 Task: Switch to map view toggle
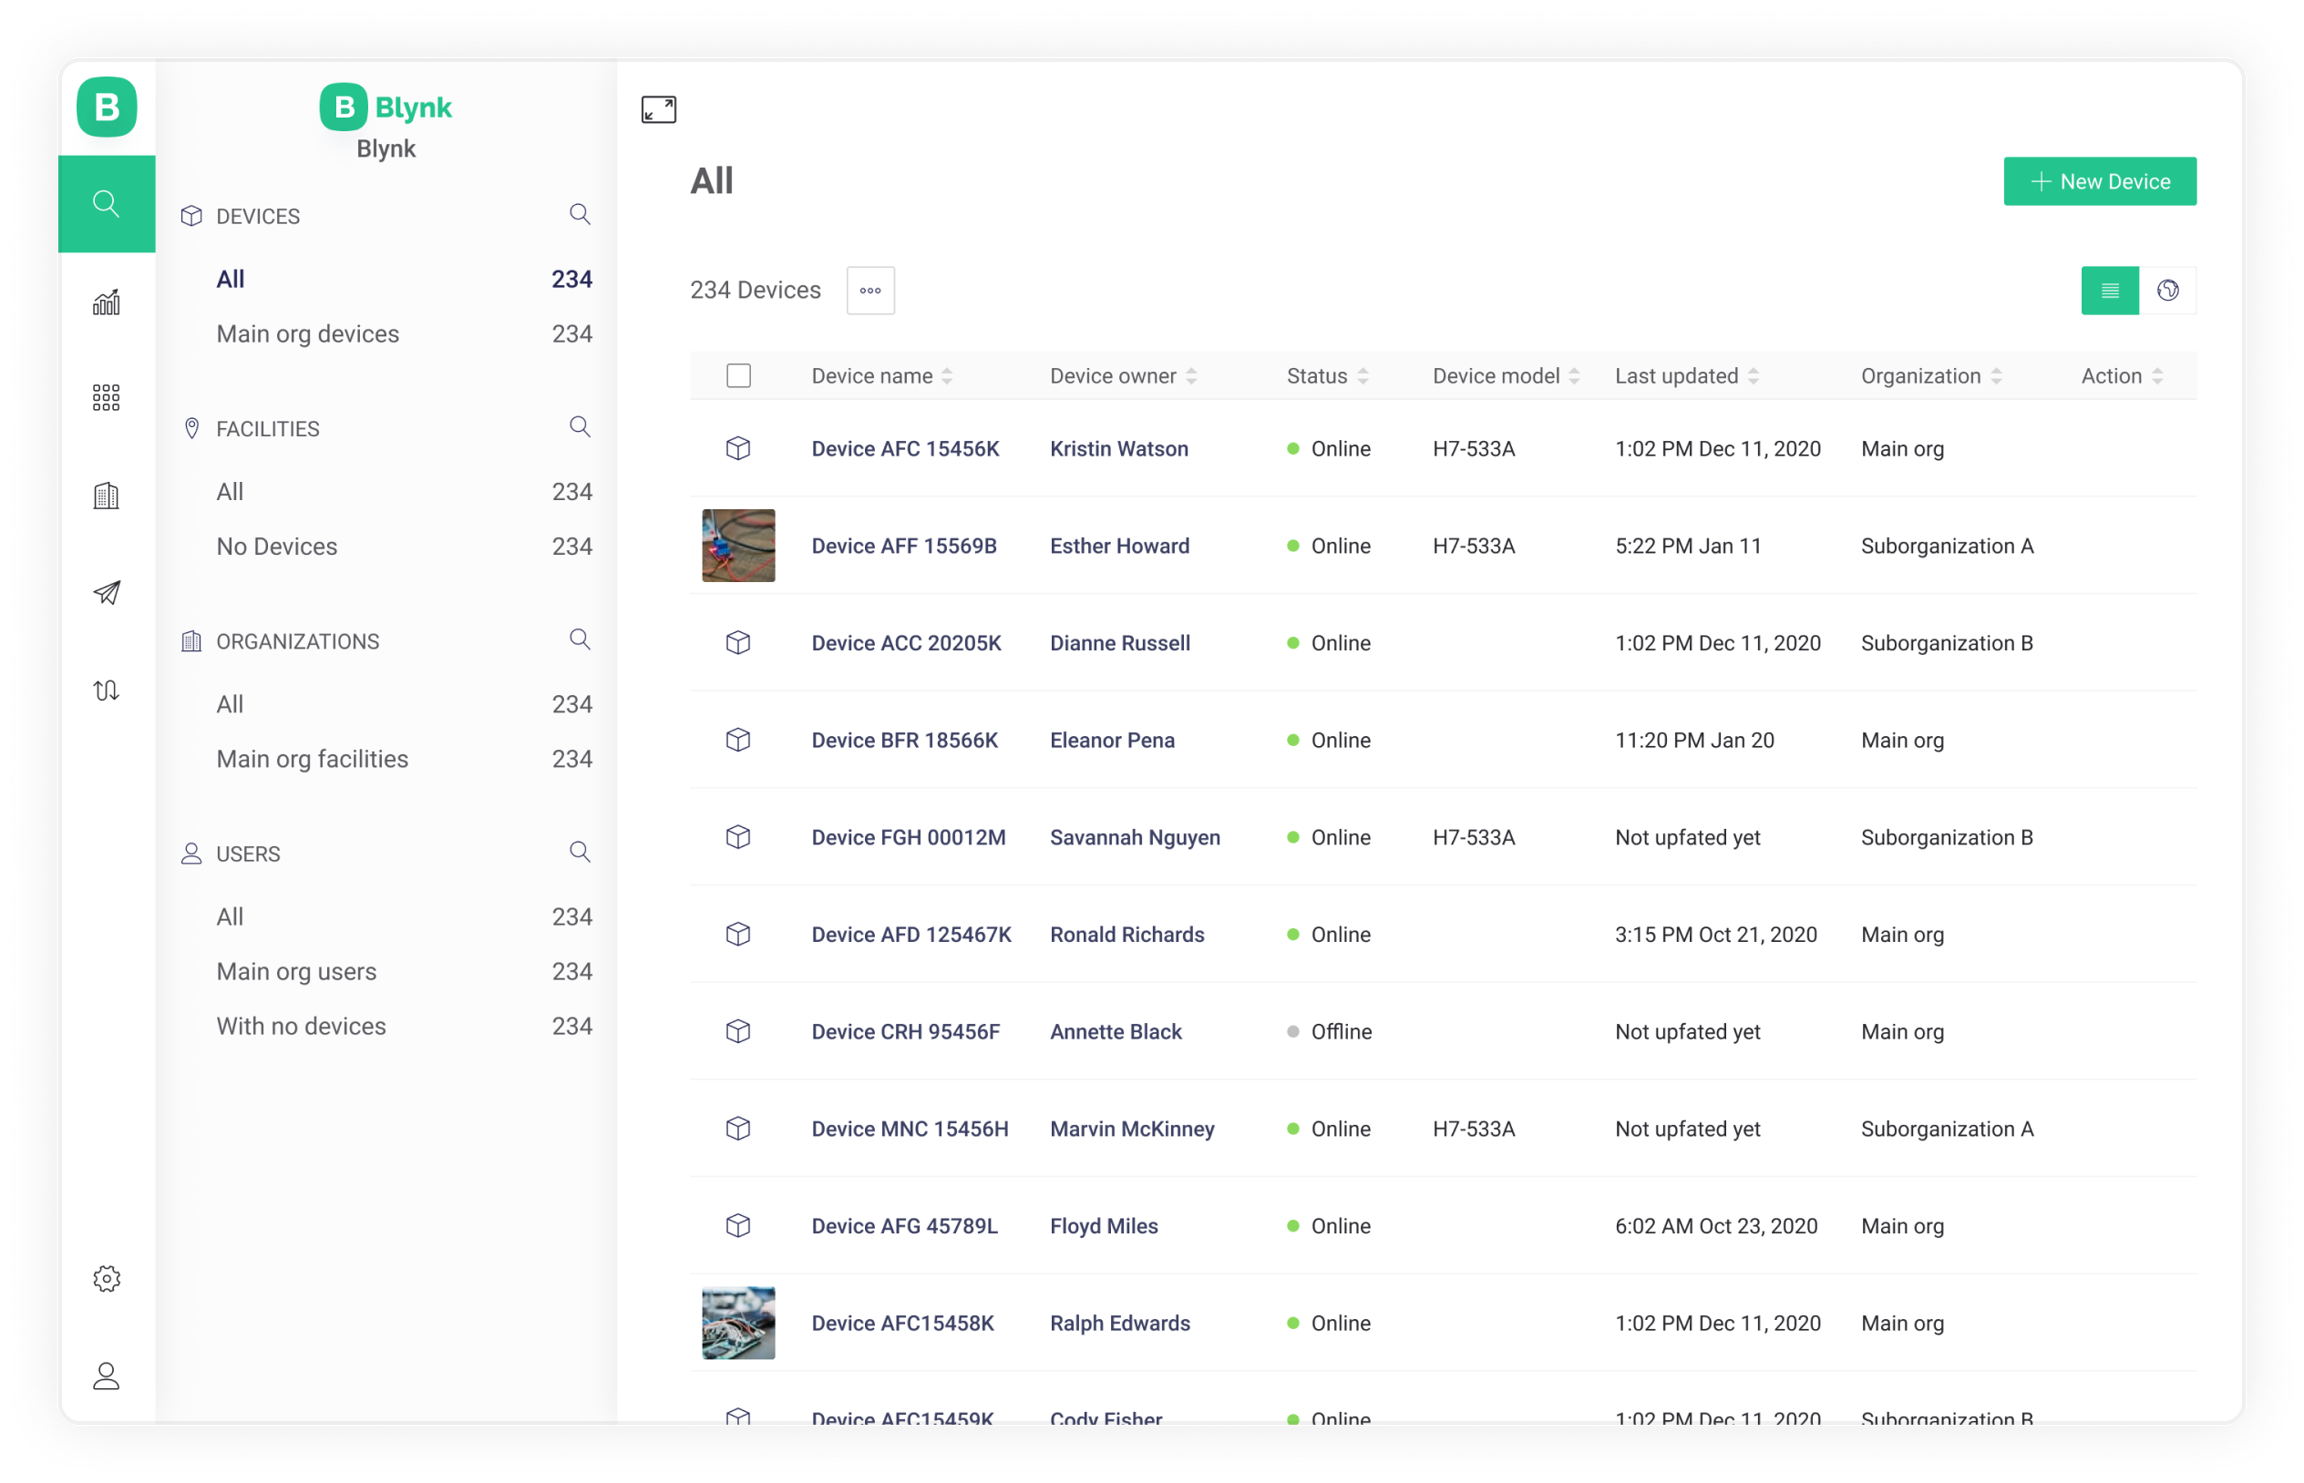pyautogui.click(x=2167, y=290)
